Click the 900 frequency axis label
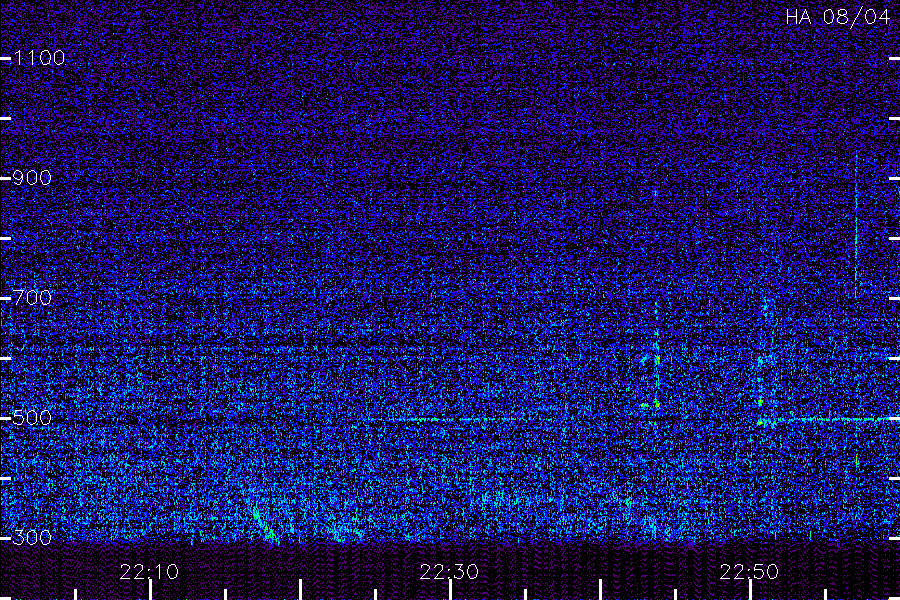Screen dimensions: 900x600 coord(32,178)
